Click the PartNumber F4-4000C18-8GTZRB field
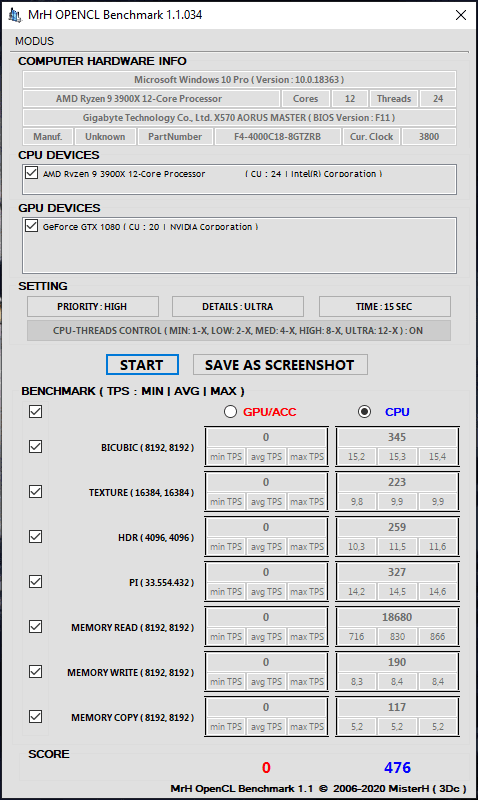Image resolution: width=478 pixels, height=800 pixels. (x=278, y=137)
